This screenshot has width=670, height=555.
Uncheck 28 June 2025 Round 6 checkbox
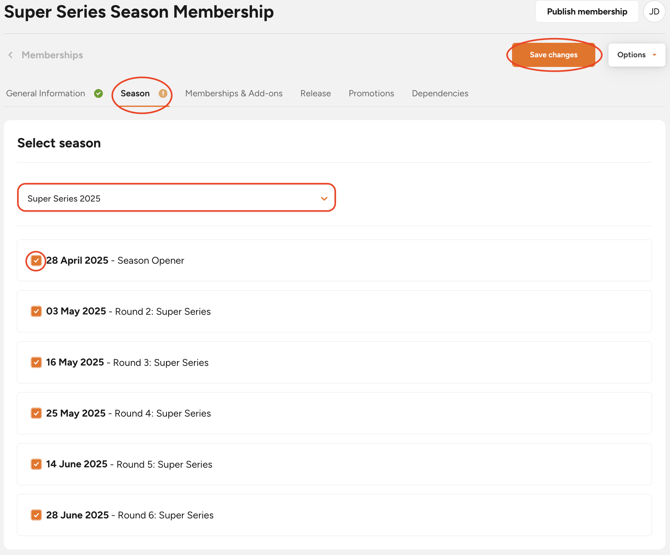coord(36,515)
